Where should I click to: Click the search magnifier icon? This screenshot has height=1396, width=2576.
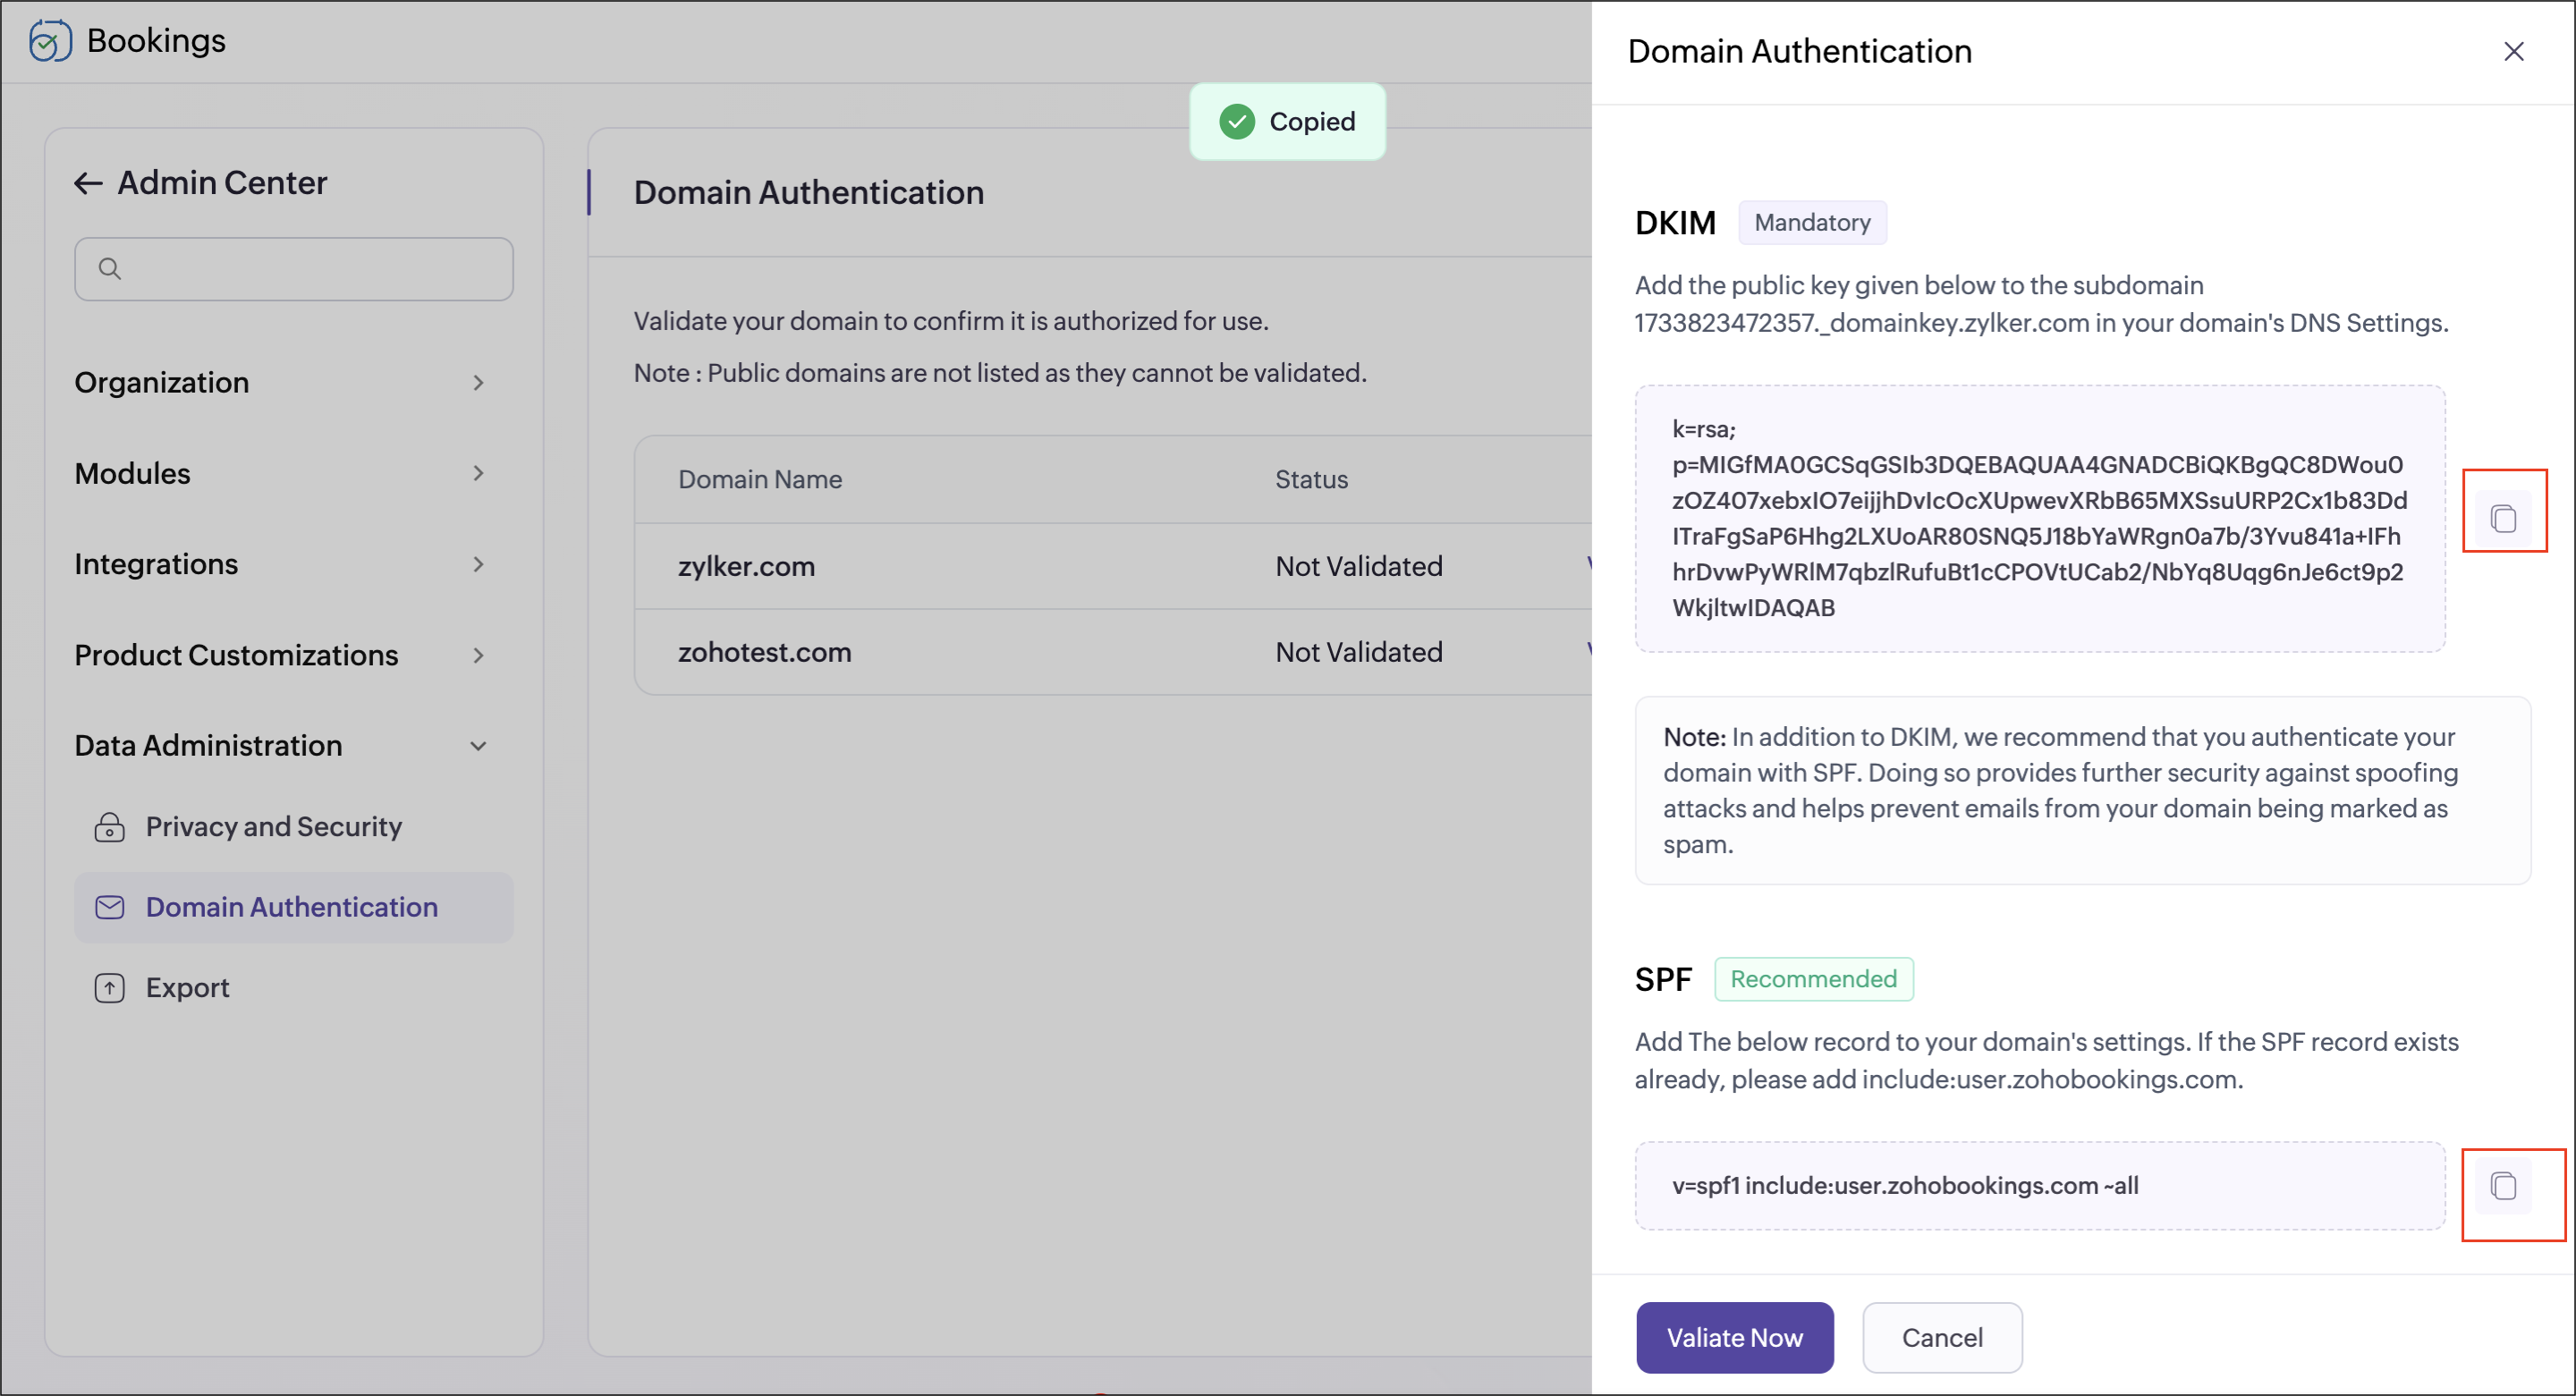(110, 268)
